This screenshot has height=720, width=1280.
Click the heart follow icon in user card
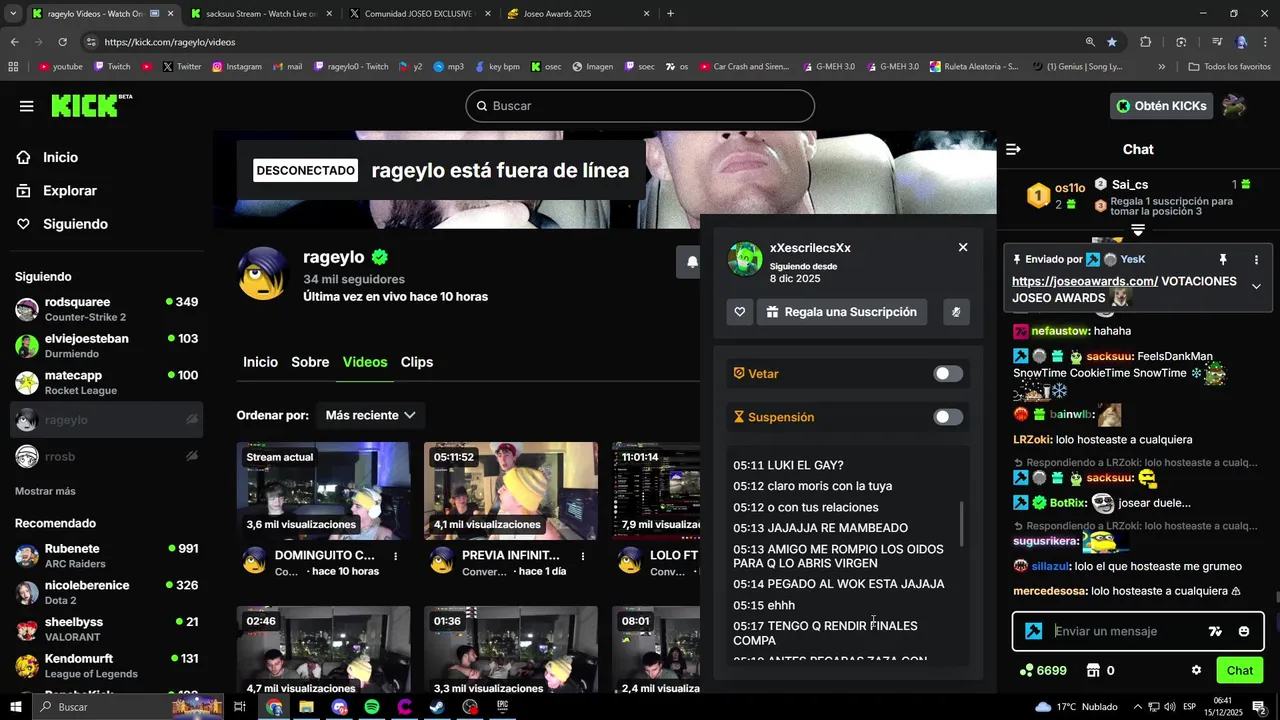740,312
